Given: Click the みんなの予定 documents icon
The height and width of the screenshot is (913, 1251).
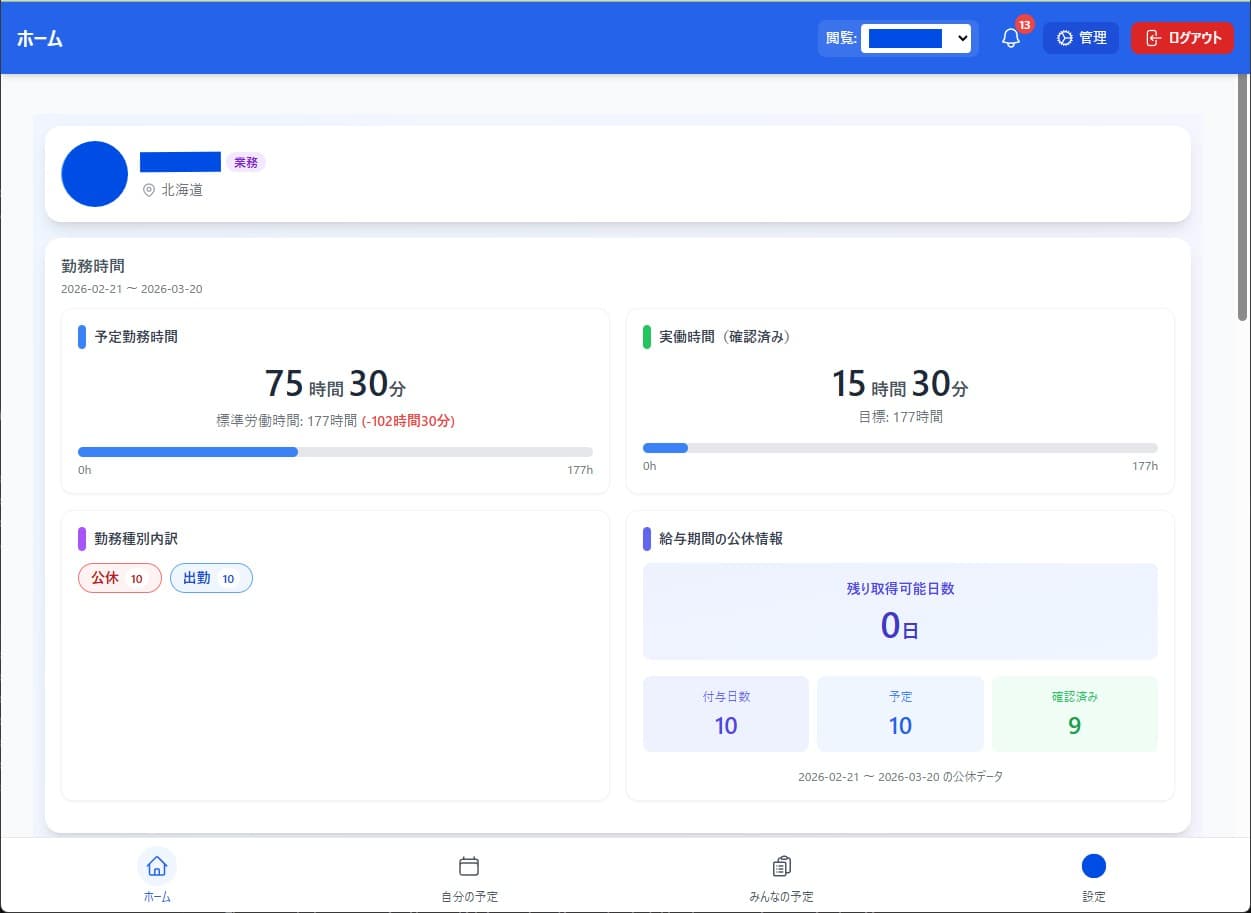Looking at the screenshot, I should pos(782,866).
